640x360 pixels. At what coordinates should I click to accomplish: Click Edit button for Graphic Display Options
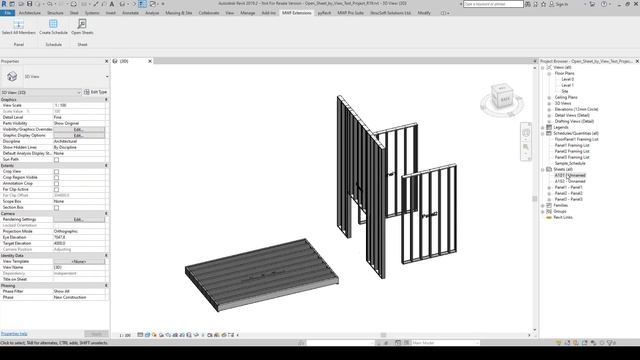click(x=79, y=136)
